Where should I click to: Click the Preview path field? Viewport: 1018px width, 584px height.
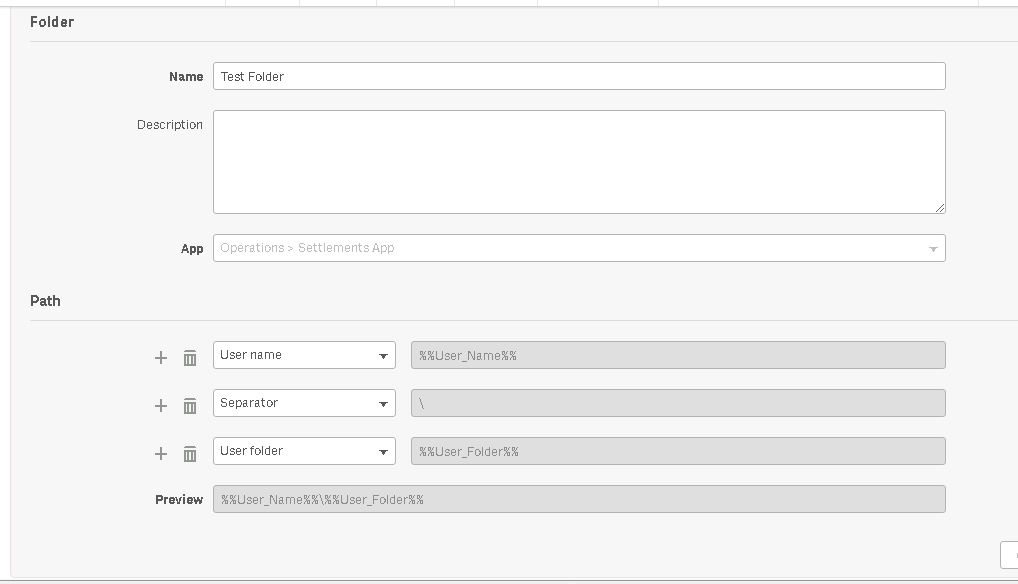pos(579,499)
